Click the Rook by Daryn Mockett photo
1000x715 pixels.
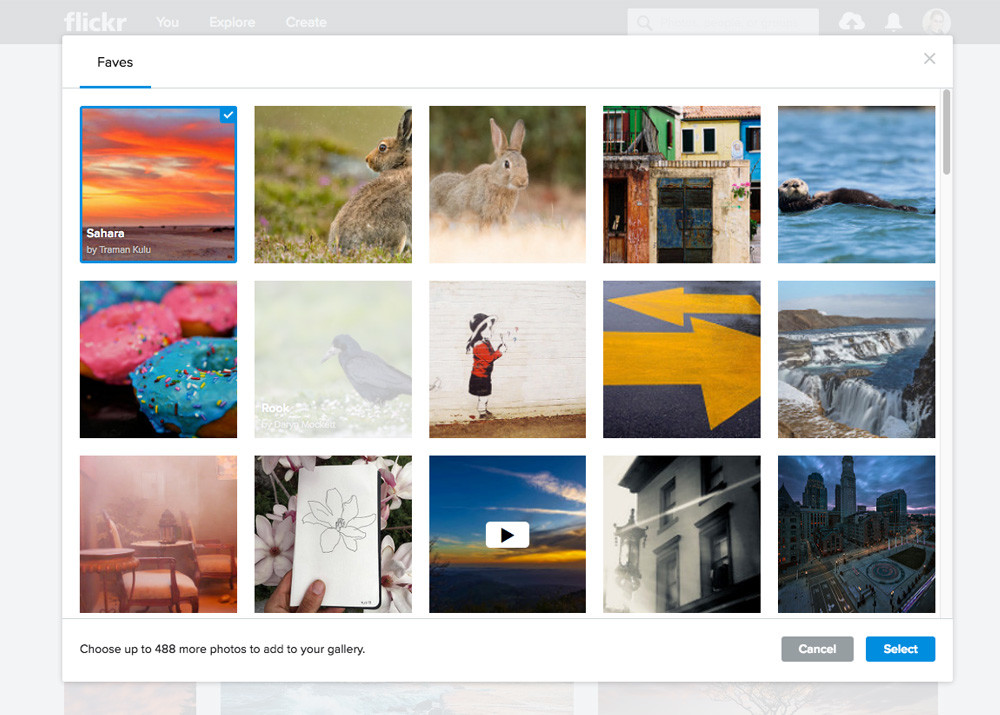pyautogui.click(x=333, y=359)
